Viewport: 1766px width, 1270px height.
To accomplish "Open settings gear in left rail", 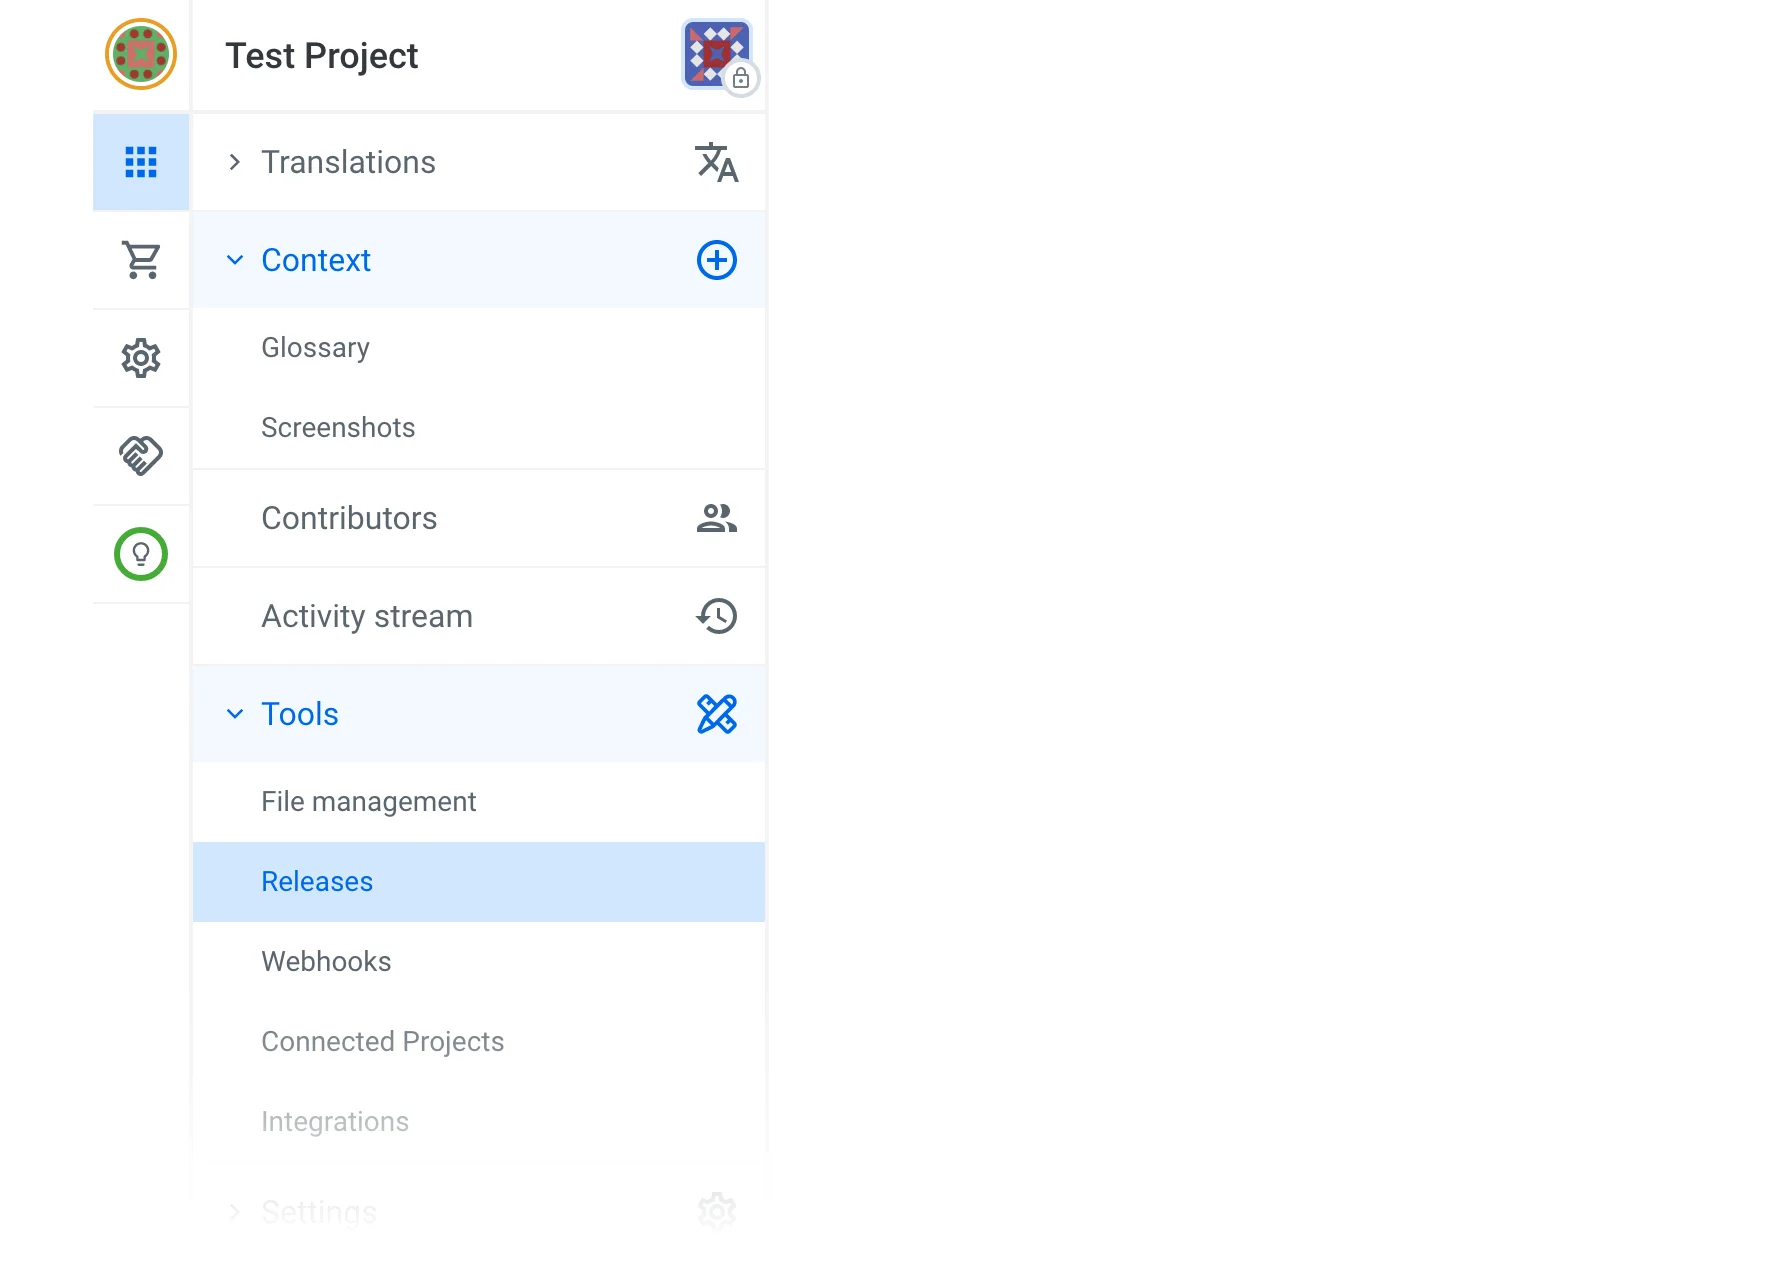I will 141,358.
